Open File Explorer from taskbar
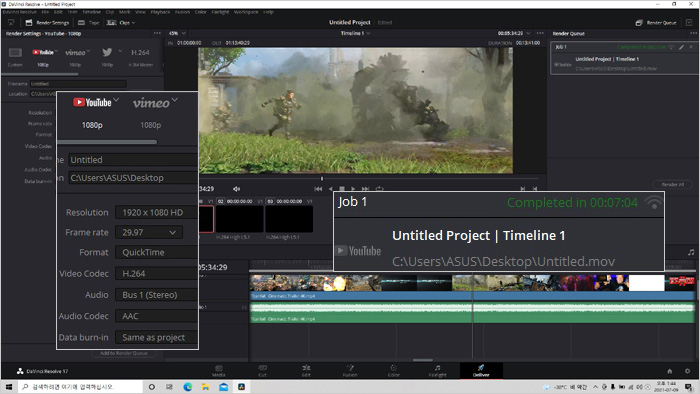 click(205, 387)
